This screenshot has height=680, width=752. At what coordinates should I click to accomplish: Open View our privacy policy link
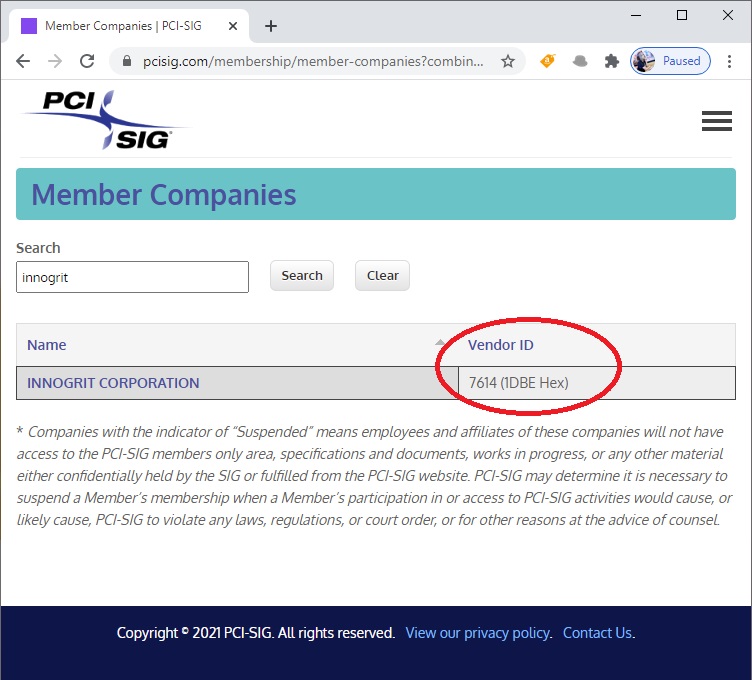tap(477, 633)
